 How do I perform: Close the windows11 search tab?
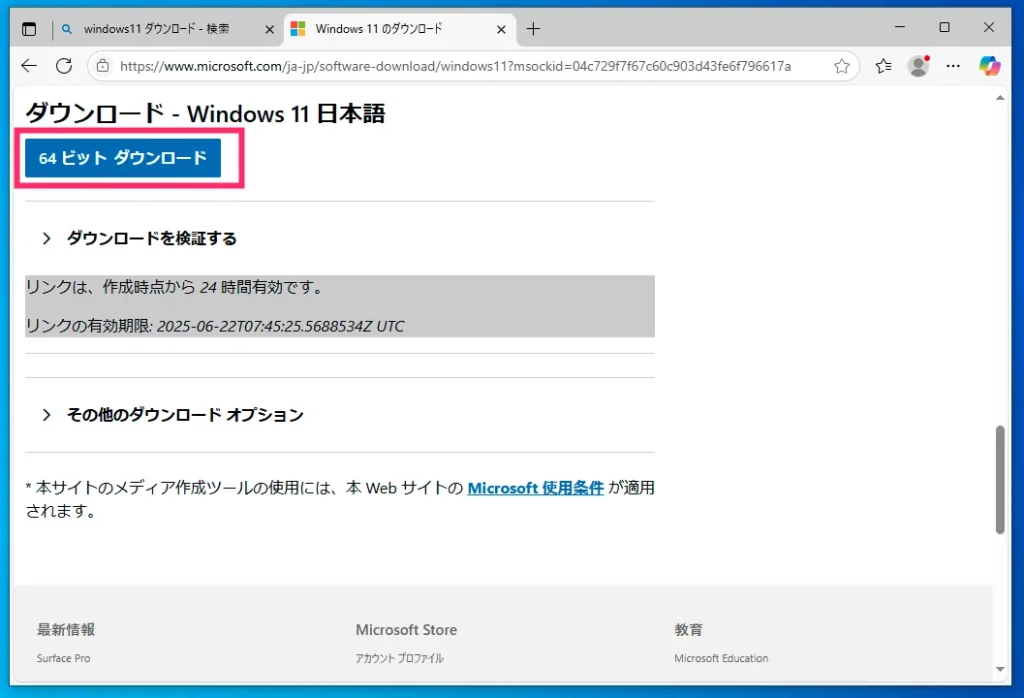pyautogui.click(x=269, y=29)
